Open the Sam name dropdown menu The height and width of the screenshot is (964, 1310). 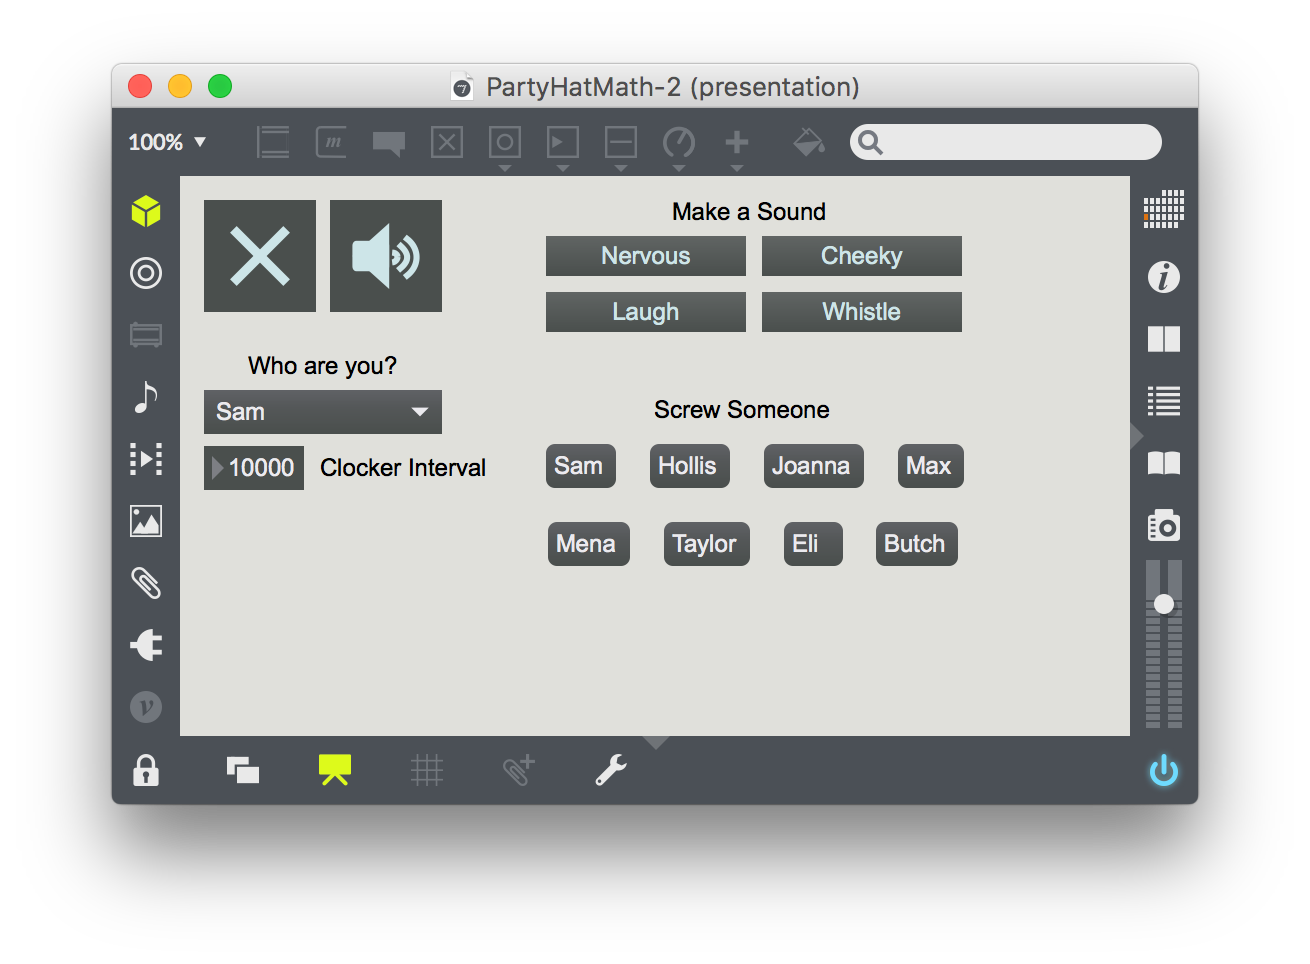pos(323,412)
